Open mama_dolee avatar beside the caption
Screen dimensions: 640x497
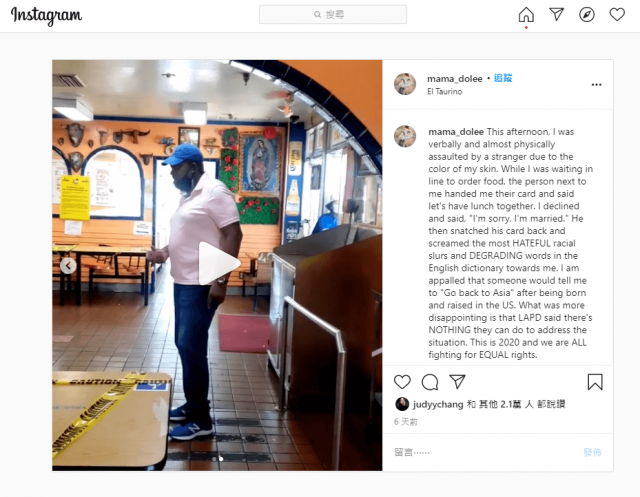tap(405, 136)
